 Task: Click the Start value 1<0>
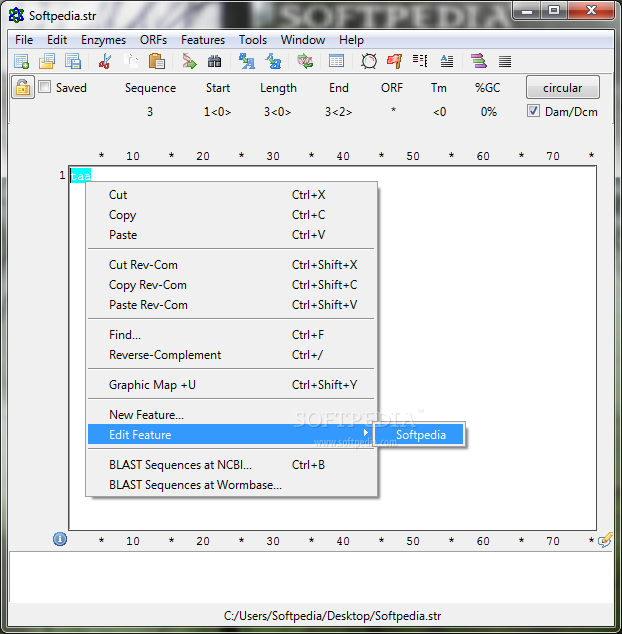click(217, 112)
